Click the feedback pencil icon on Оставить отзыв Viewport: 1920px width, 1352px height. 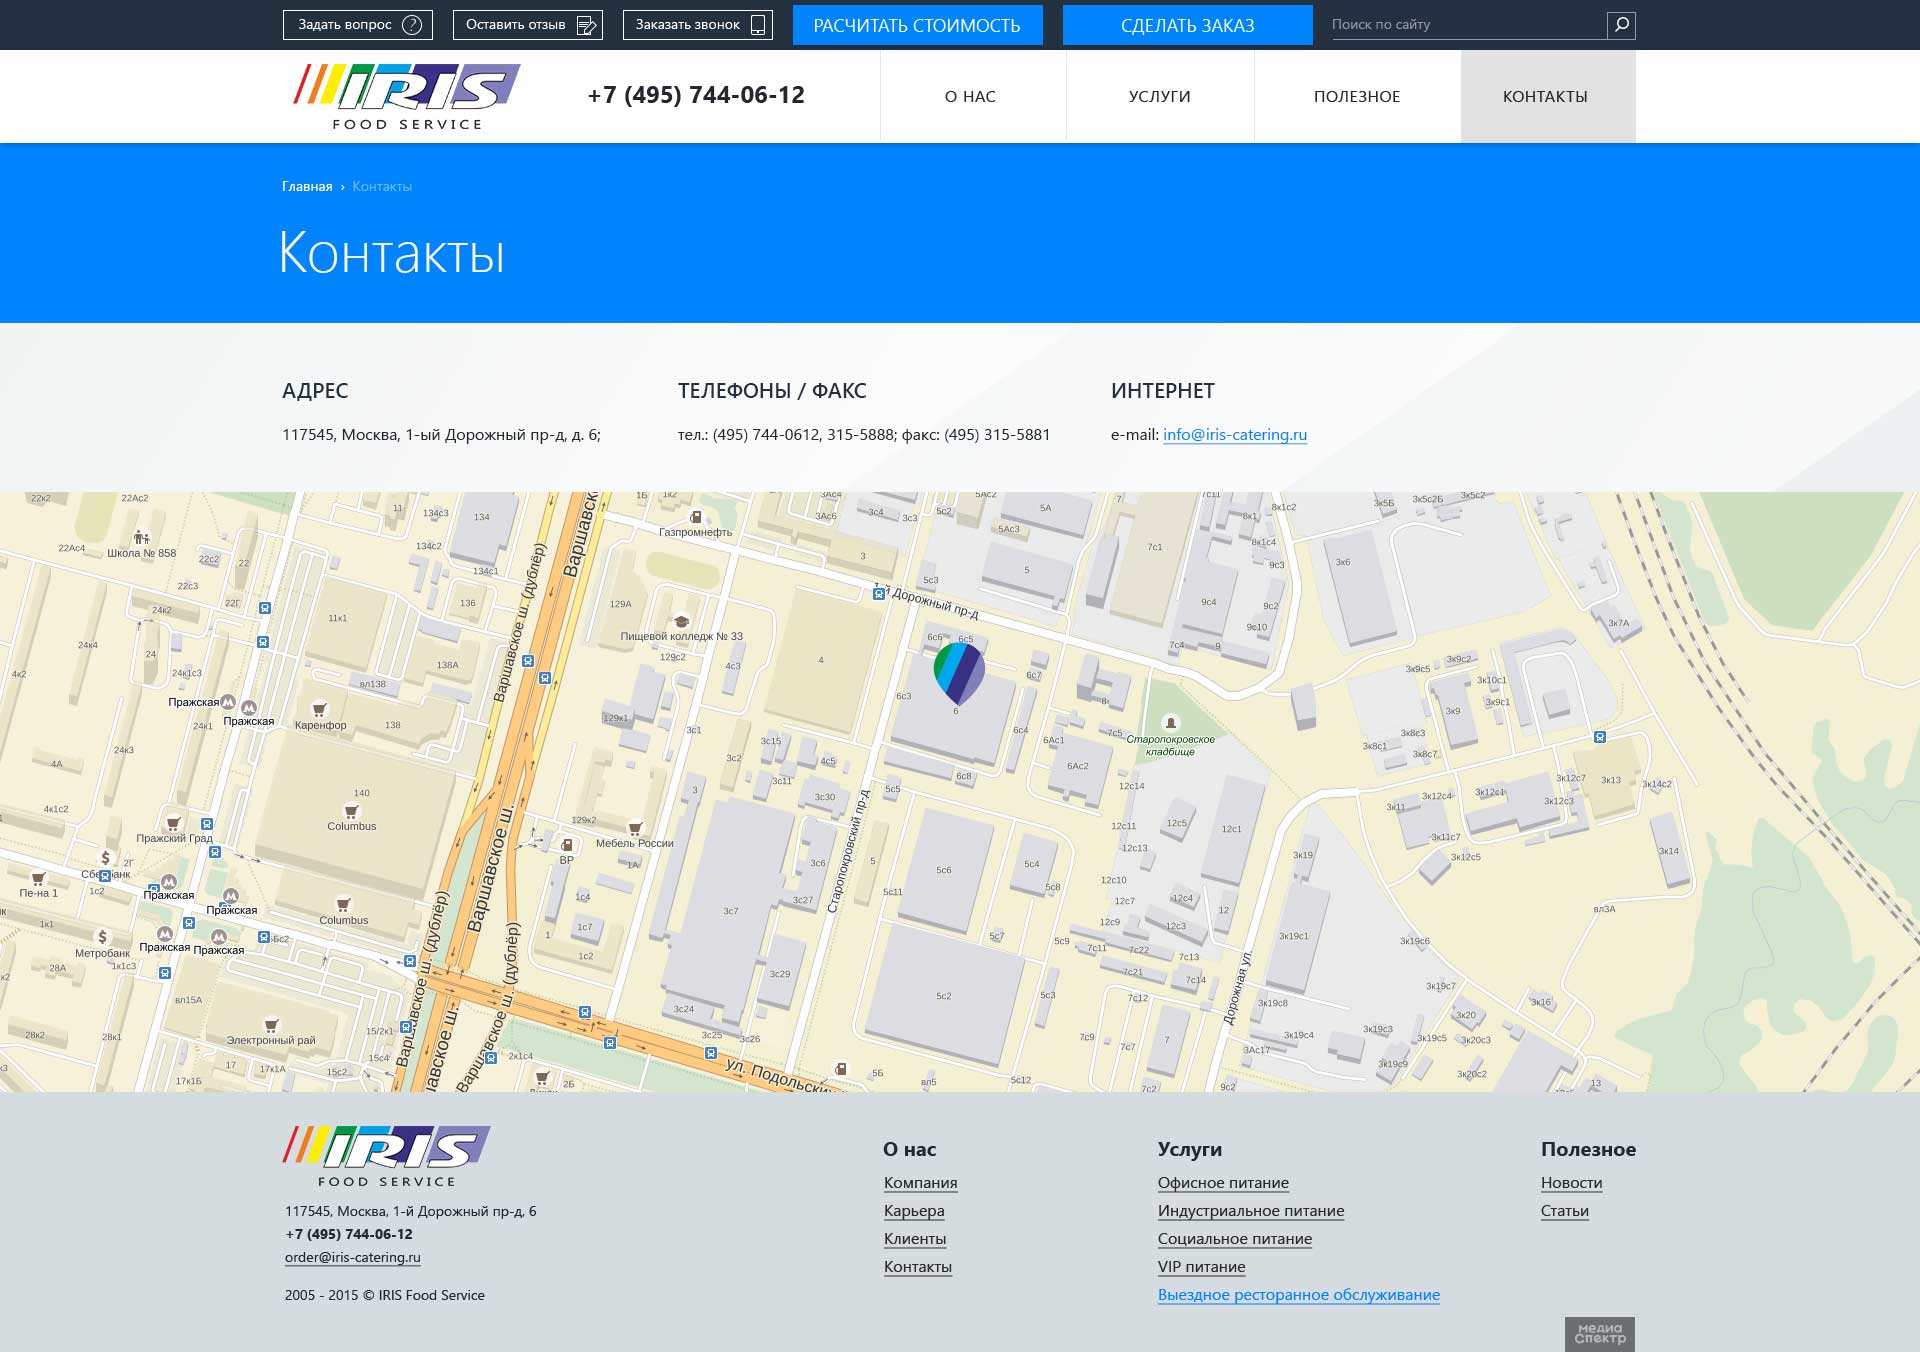tap(588, 24)
